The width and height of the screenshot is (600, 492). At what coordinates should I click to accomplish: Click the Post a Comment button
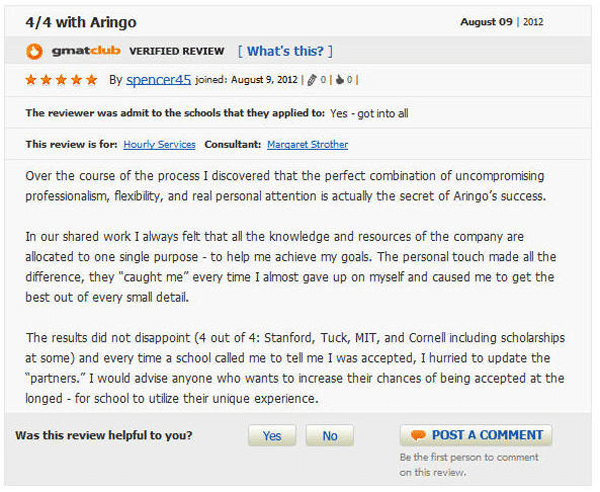[476, 435]
